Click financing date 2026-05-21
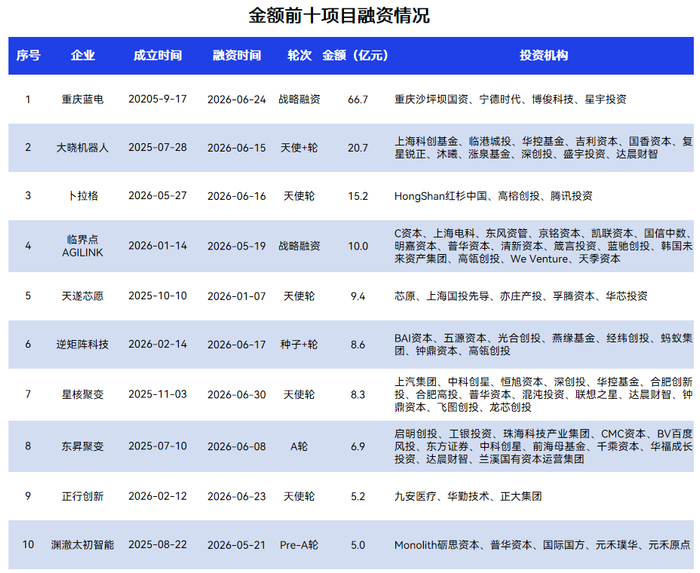The height and width of the screenshot is (573, 700). tap(237, 545)
